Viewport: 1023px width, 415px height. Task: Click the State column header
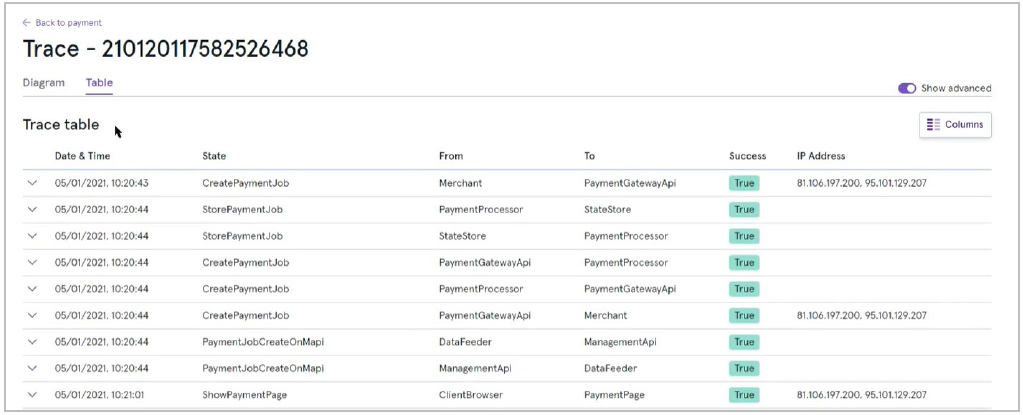[215, 156]
